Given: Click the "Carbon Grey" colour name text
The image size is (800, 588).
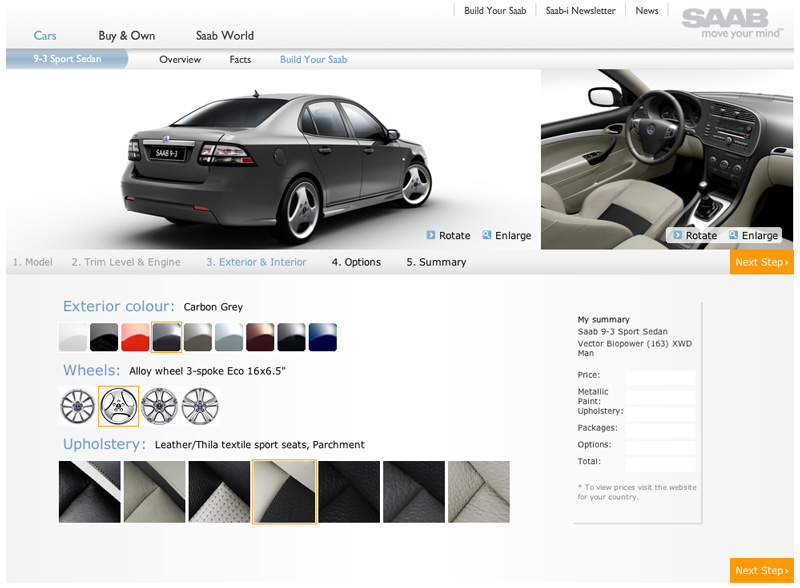Looking at the screenshot, I should pyautogui.click(x=213, y=307).
